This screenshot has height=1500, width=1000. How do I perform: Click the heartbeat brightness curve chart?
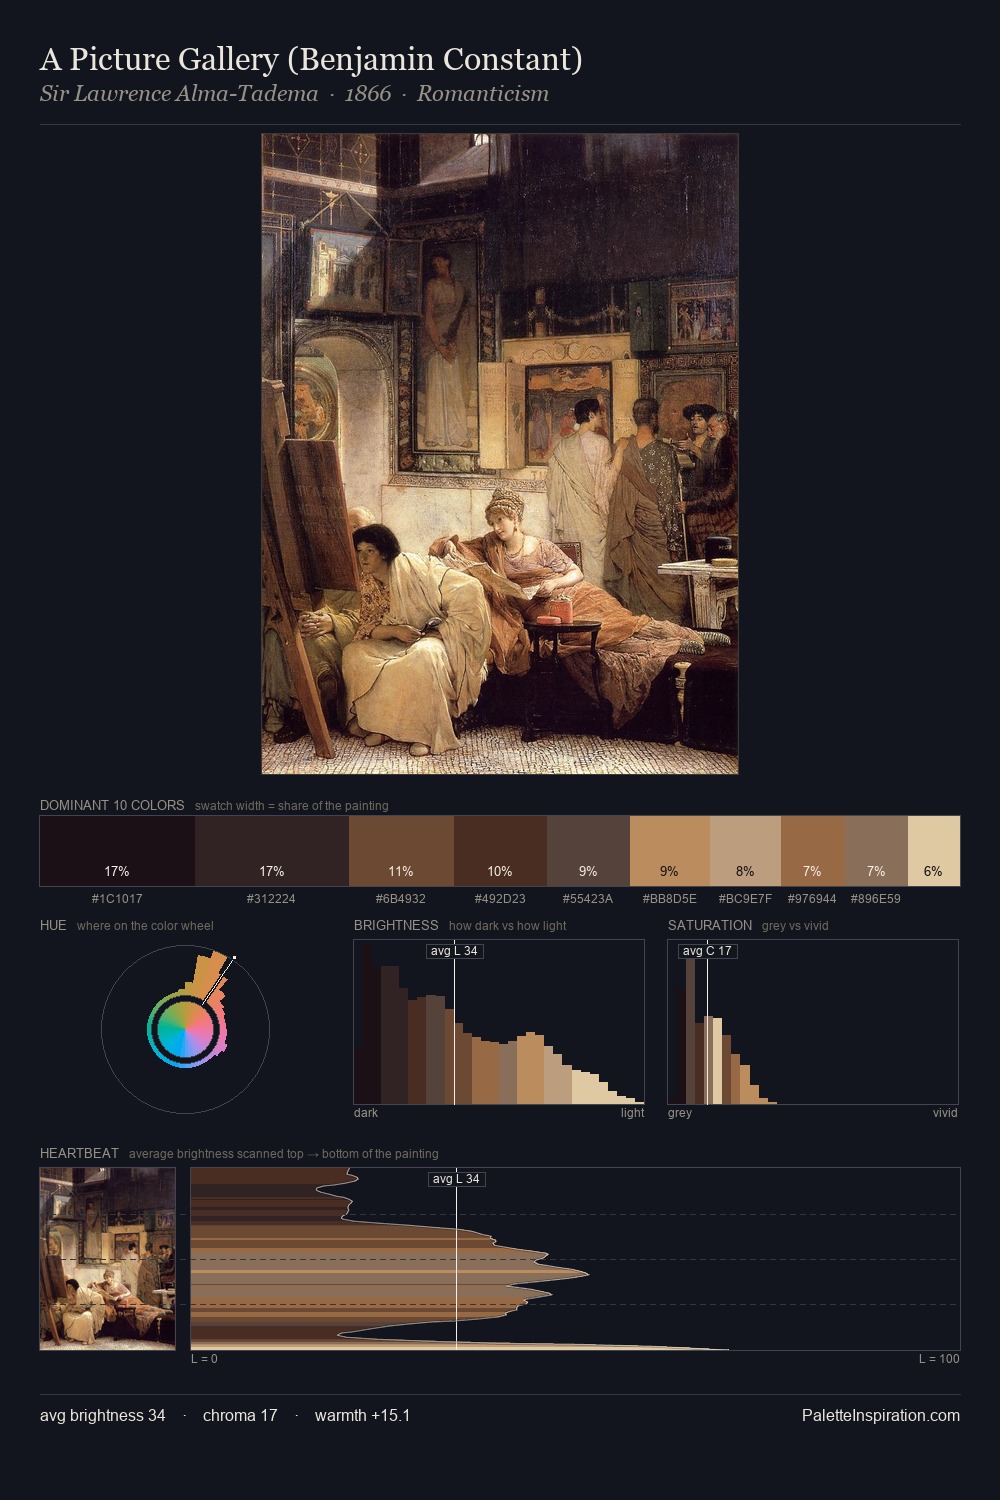[x=575, y=1259]
